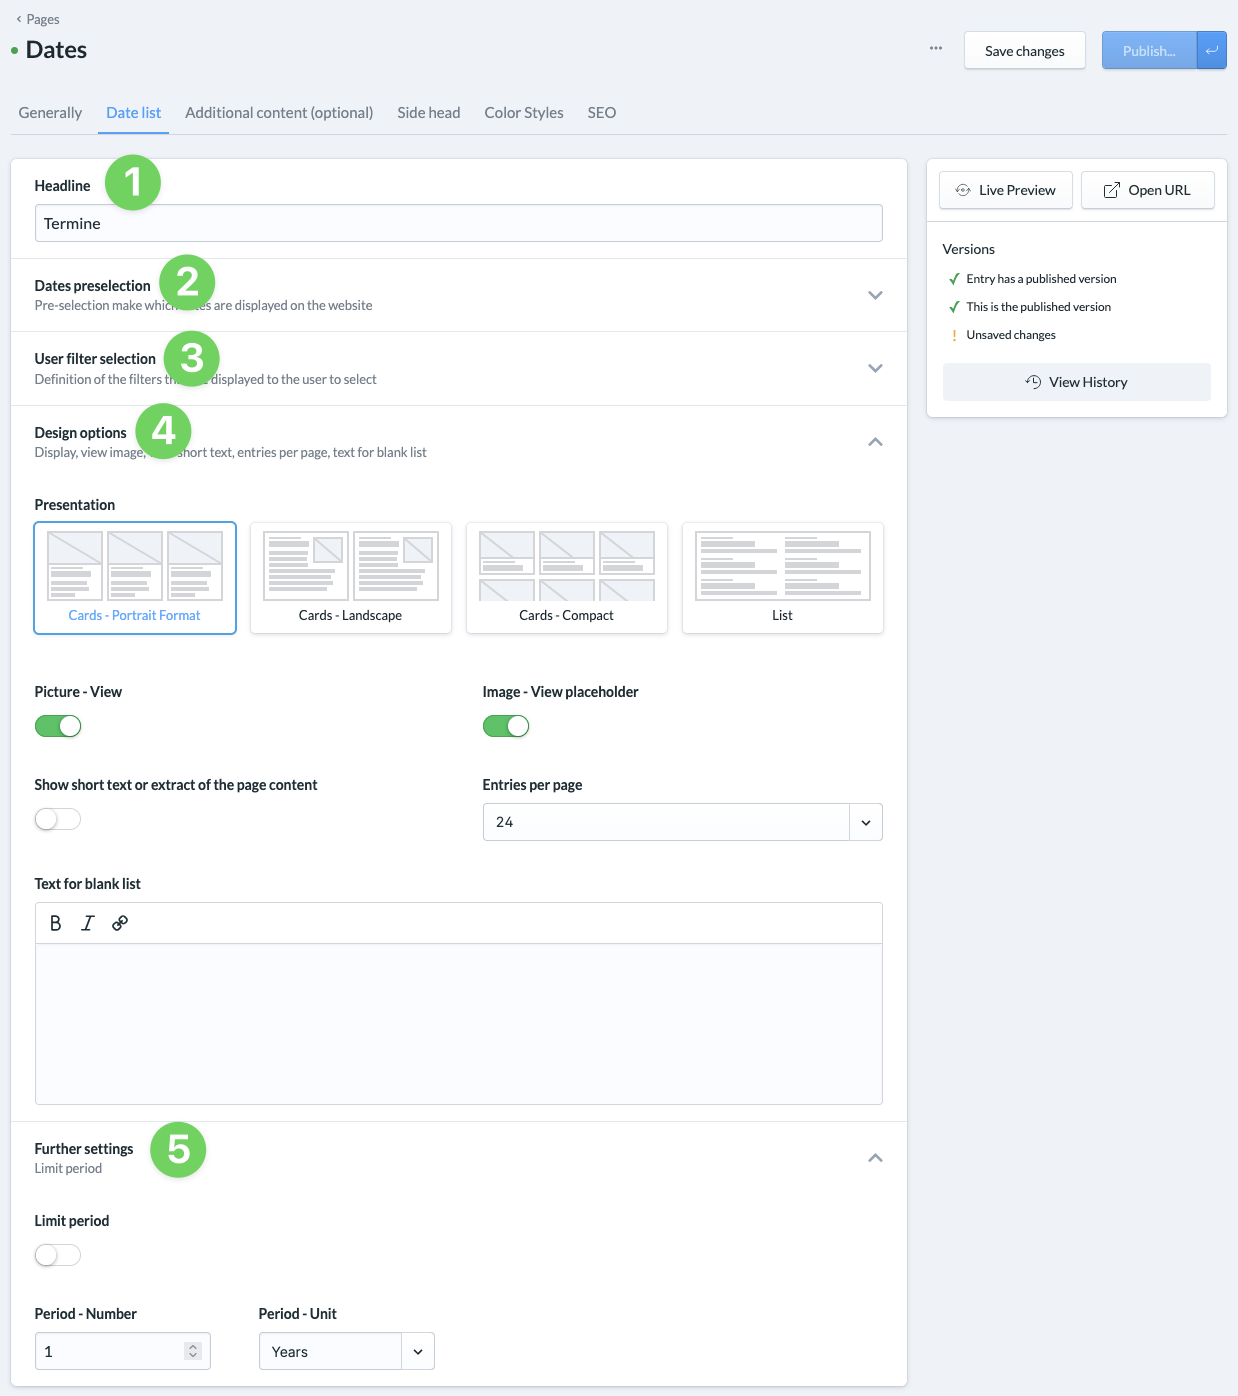
Task: Go back to Pages breadcrumb
Action: click(37, 19)
